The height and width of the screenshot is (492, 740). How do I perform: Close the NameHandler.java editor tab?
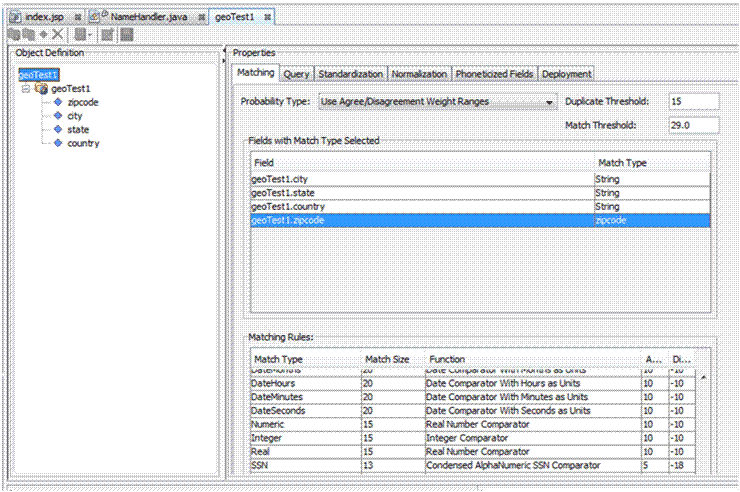click(x=202, y=17)
